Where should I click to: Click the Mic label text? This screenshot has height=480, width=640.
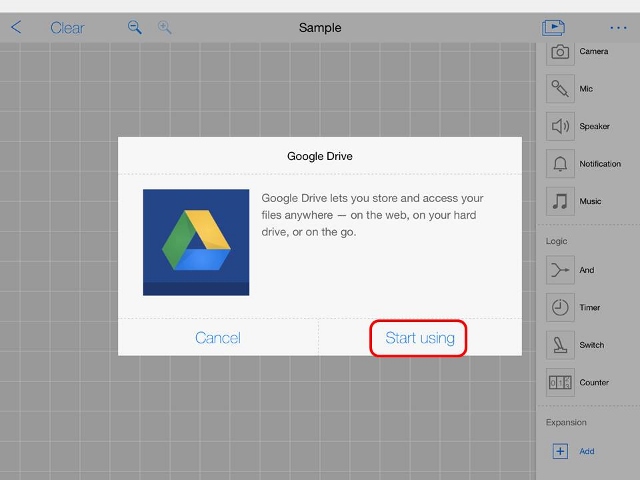[x=586, y=89]
